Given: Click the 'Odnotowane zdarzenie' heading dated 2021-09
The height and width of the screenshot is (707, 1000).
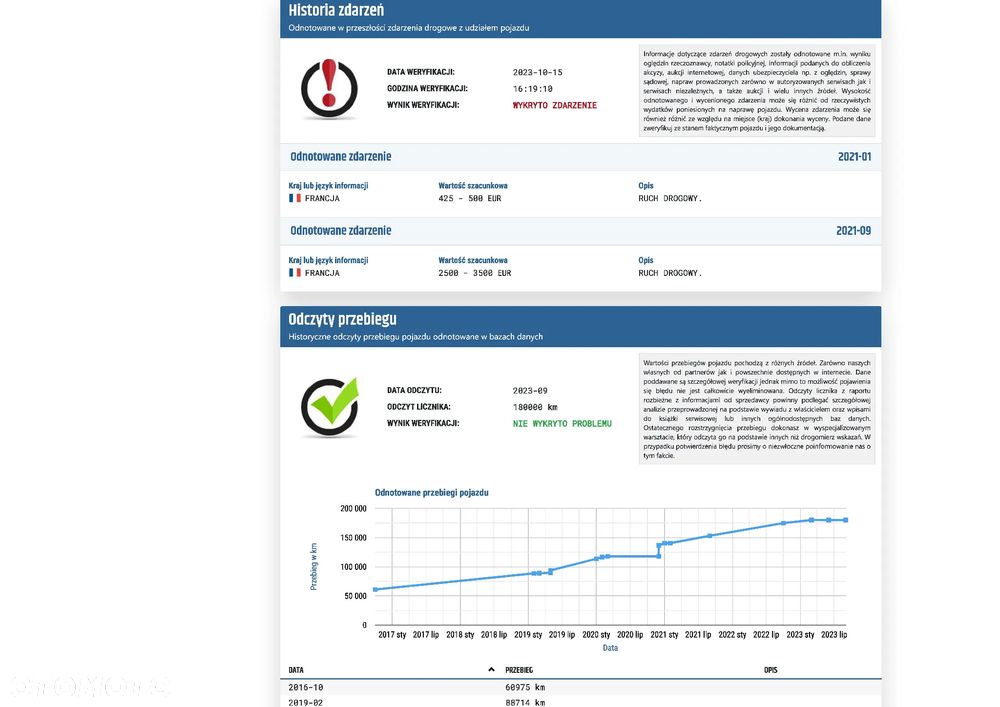Looking at the screenshot, I should coord(341,231).
